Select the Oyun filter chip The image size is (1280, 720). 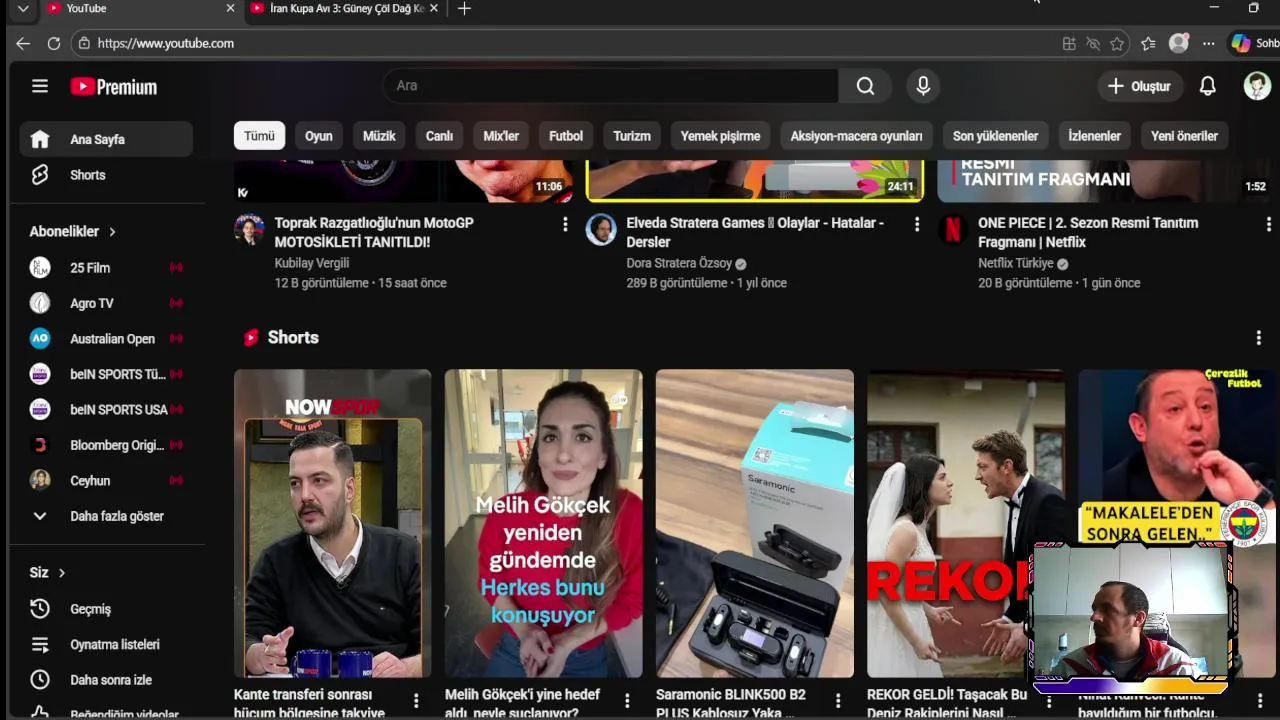point(319,136)
